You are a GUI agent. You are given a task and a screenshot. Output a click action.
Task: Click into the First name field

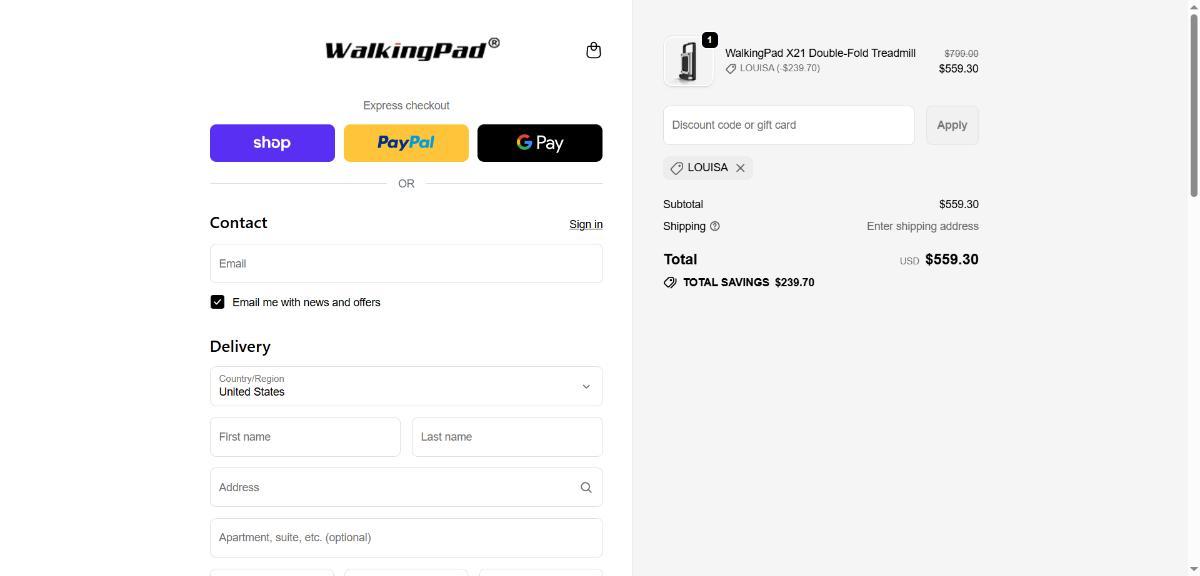(305, 437)
